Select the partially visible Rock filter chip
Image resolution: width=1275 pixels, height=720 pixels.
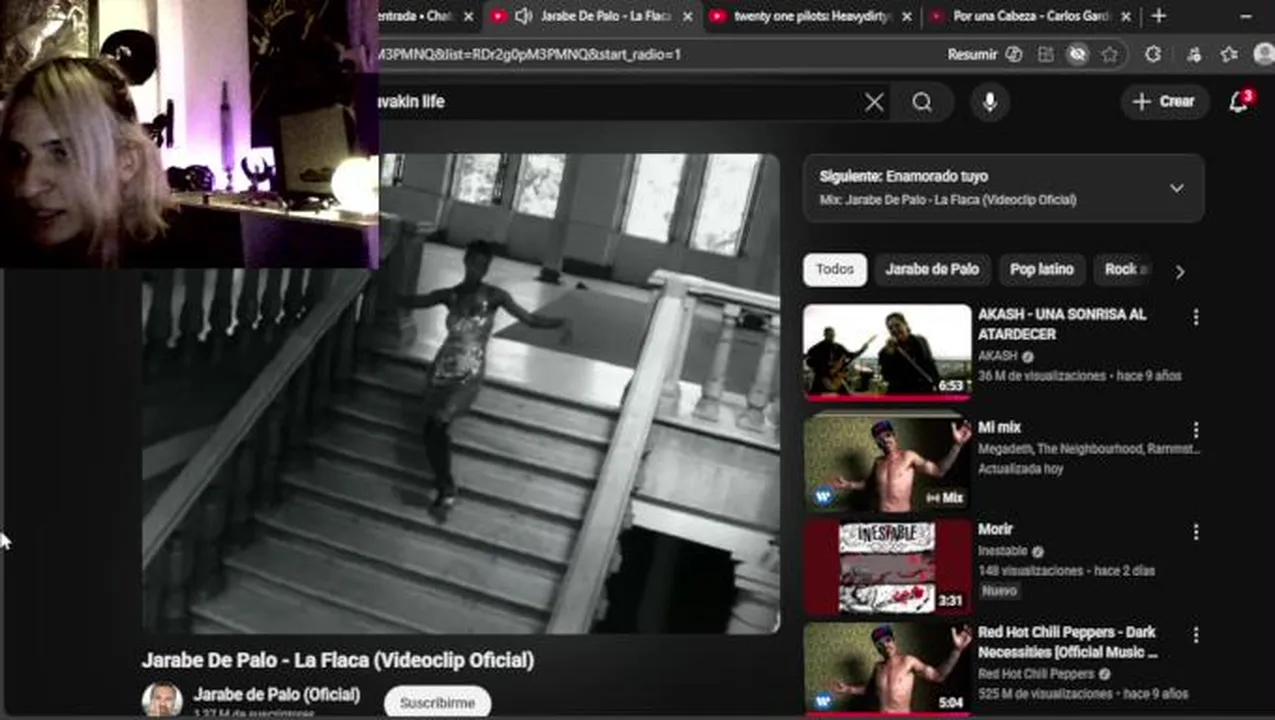1123,270
